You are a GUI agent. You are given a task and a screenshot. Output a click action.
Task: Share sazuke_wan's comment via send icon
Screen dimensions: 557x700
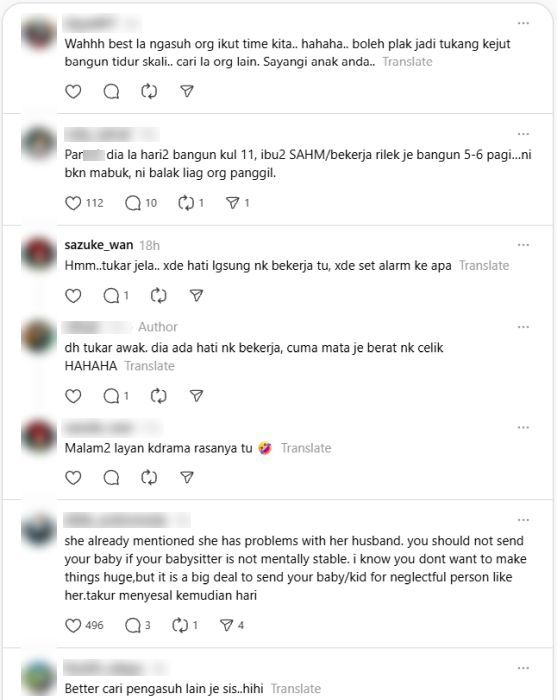(196, 296)
